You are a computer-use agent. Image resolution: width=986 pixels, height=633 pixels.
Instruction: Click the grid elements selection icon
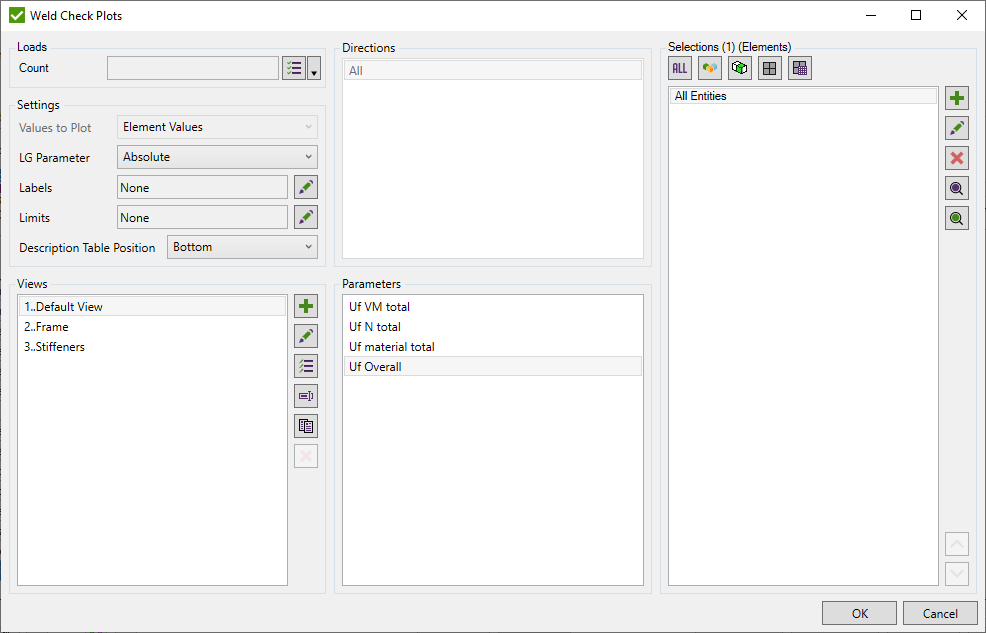click(769, 67)
